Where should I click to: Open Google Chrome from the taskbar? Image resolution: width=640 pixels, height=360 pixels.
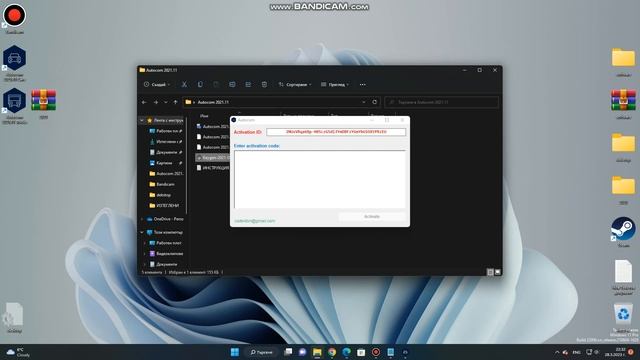pyautogui.click(x=332, y=352)
